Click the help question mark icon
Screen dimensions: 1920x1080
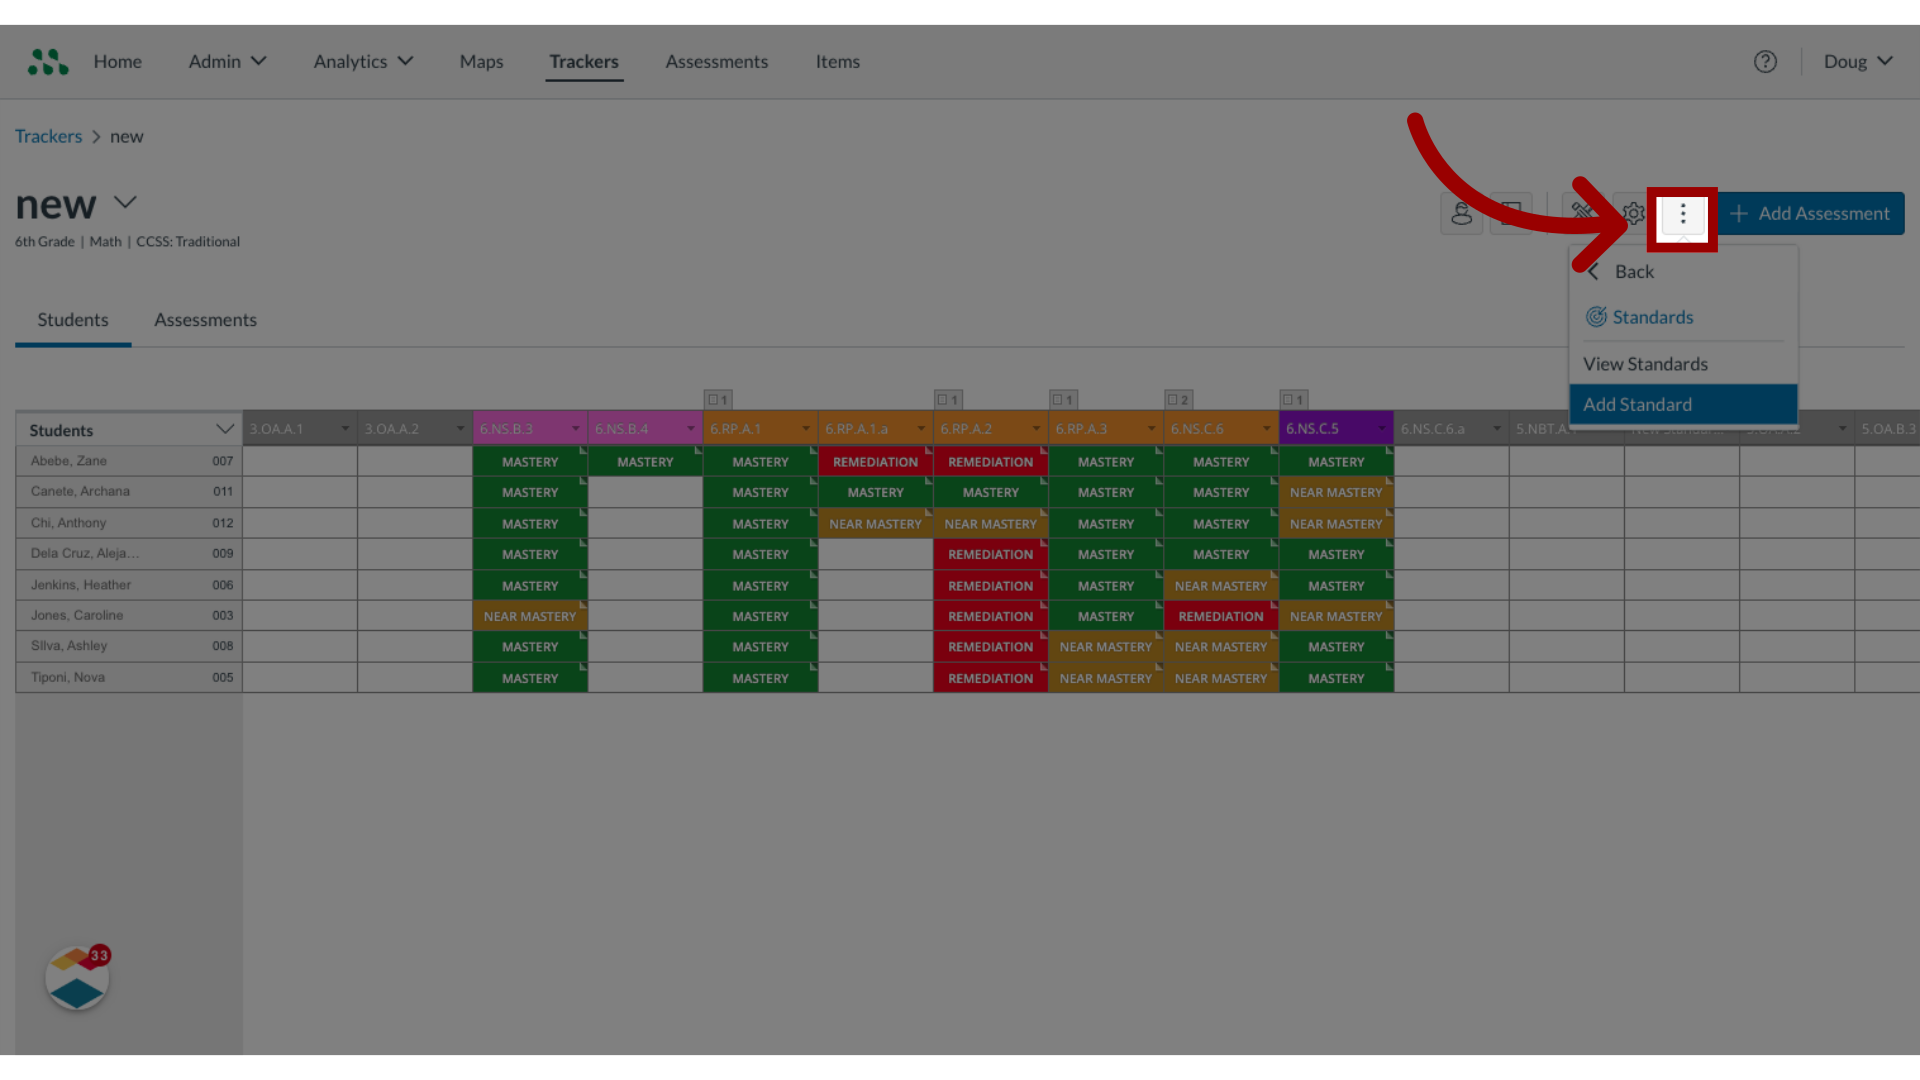(1766, 61)
